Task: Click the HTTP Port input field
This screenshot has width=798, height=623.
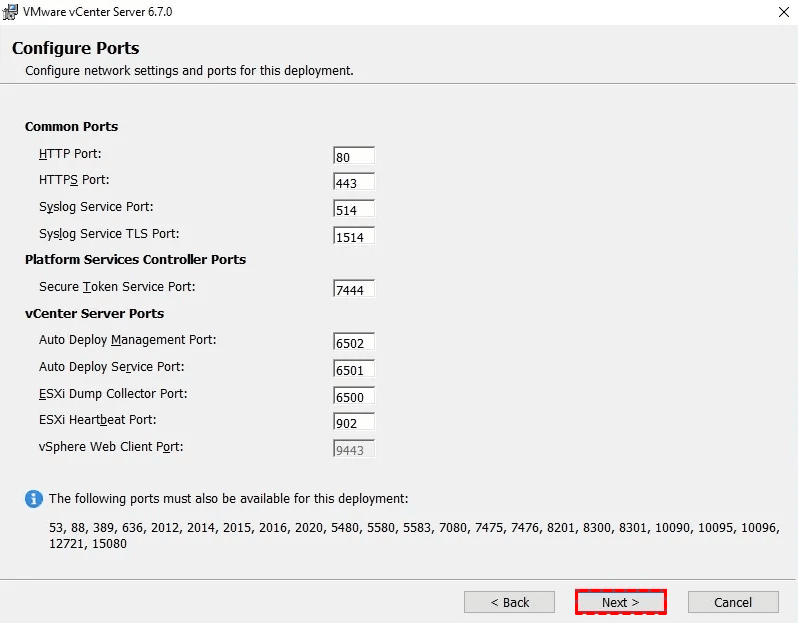Action: coord(354,156)
